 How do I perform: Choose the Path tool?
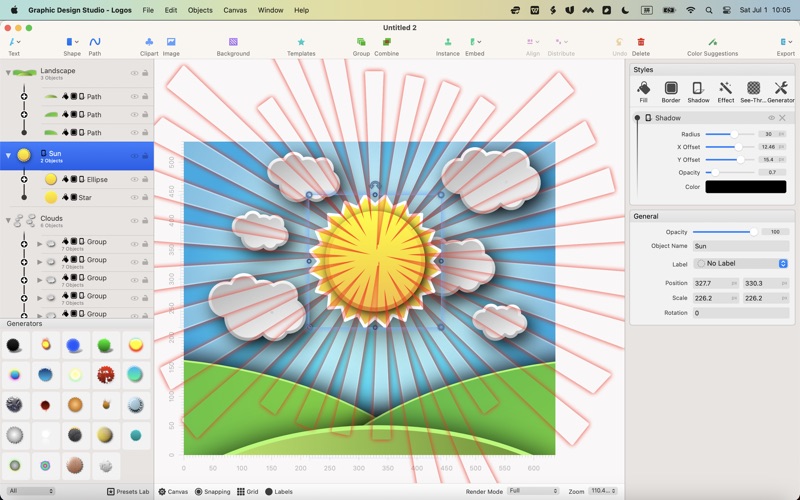[x=95, y=46]
